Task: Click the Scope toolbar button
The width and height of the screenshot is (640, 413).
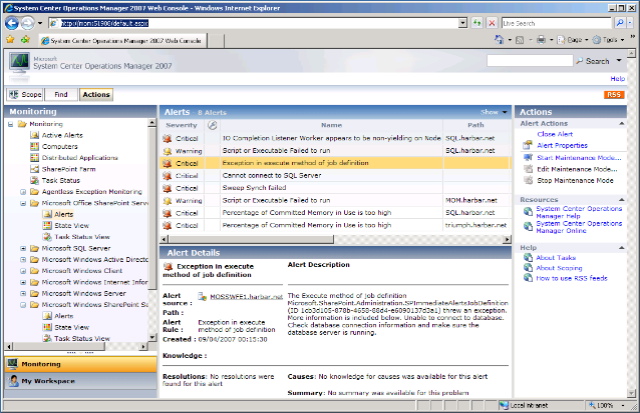Action: click(25, 94)
